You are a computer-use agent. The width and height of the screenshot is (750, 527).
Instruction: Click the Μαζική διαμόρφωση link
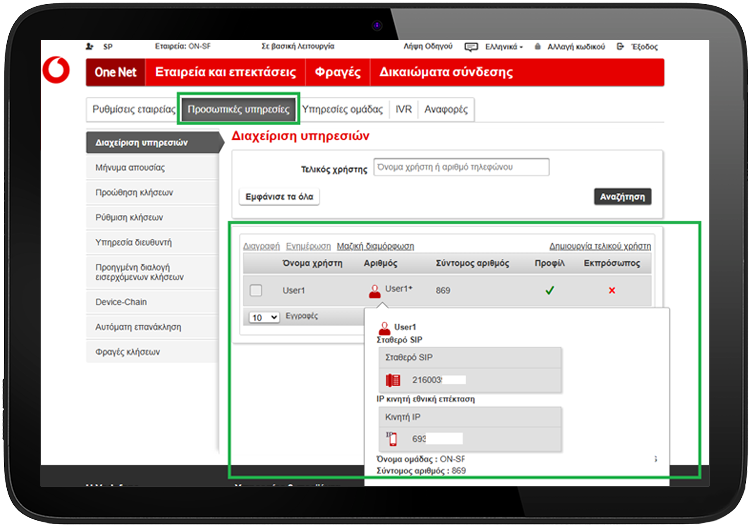(x=375, y=246)
